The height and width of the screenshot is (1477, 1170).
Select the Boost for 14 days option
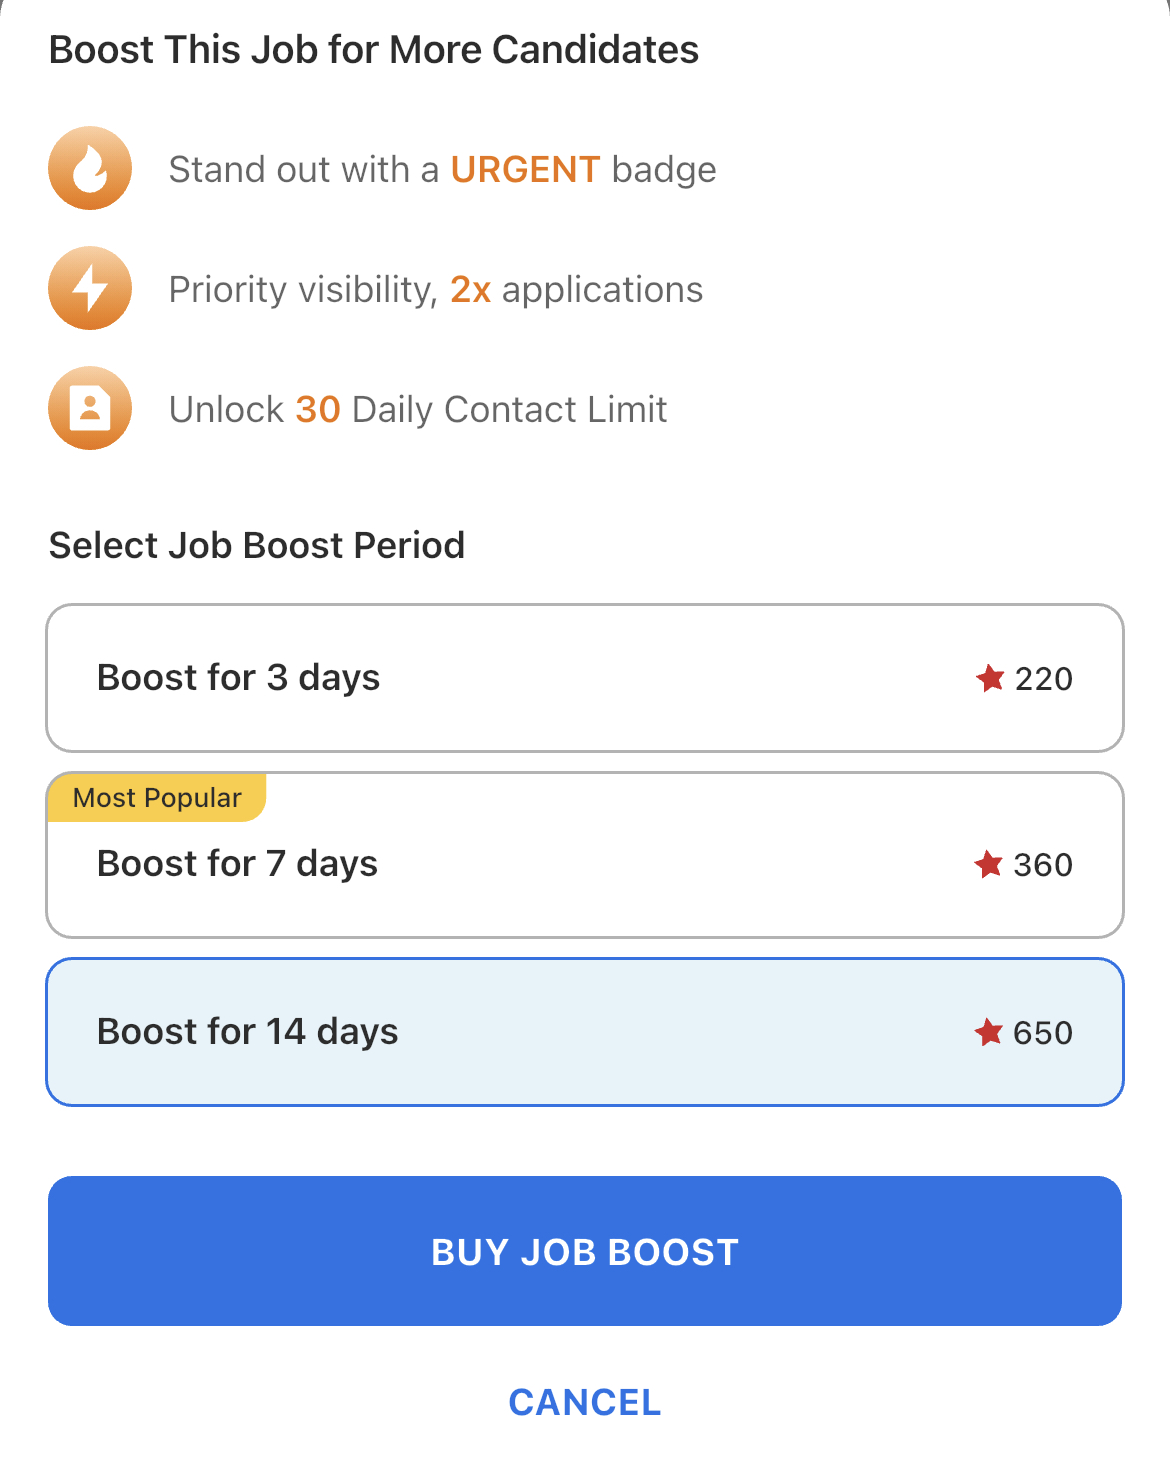coord(585,1032)
